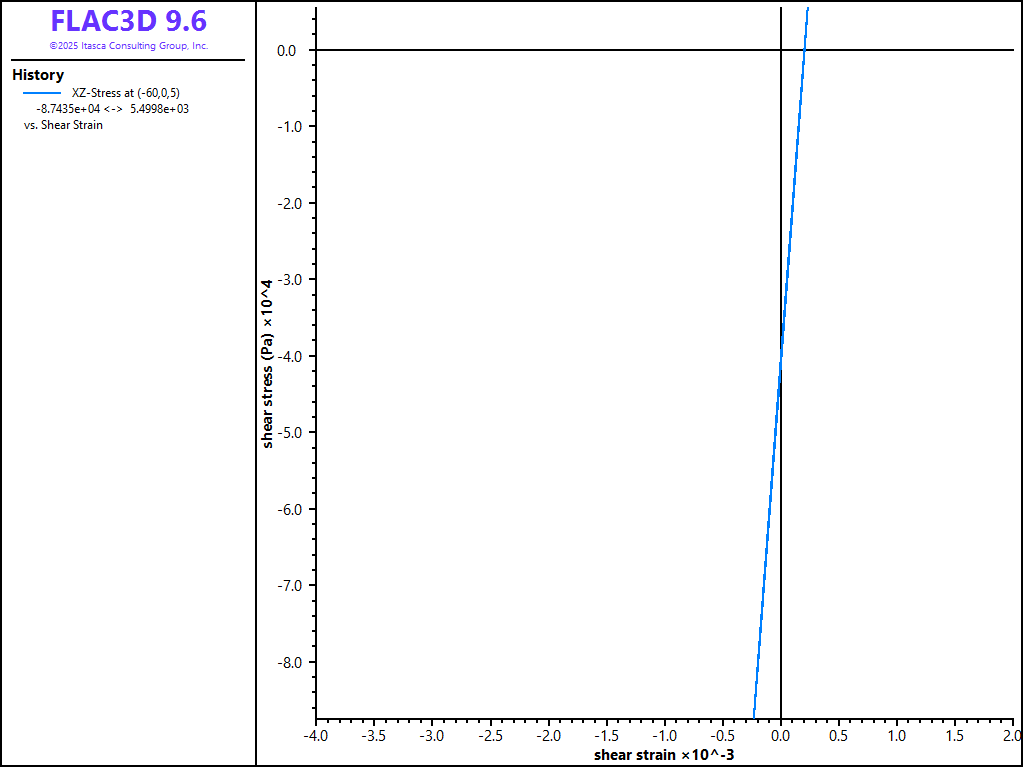Click the FLAC3D 9.6 title text
This screenshot has width=1024, height=768.
[x=129, y=22]
